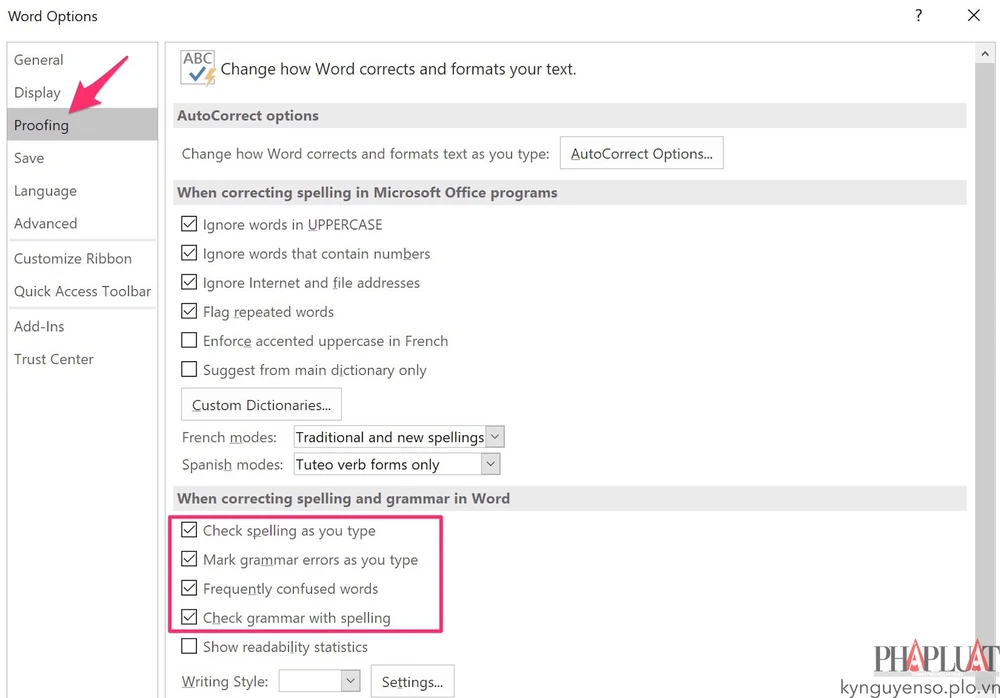Open the Writing Style dropdown
This screenshot has height=698, width=1000.
coord(350,682)
